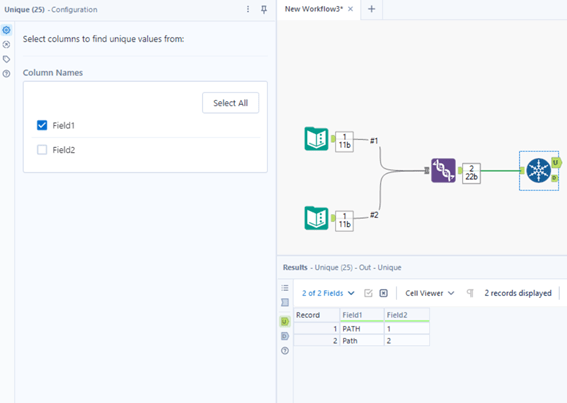Screen dimensions: 567x403
Task: Uncheck the Field1 column checkbox
Action: (42, 125)
